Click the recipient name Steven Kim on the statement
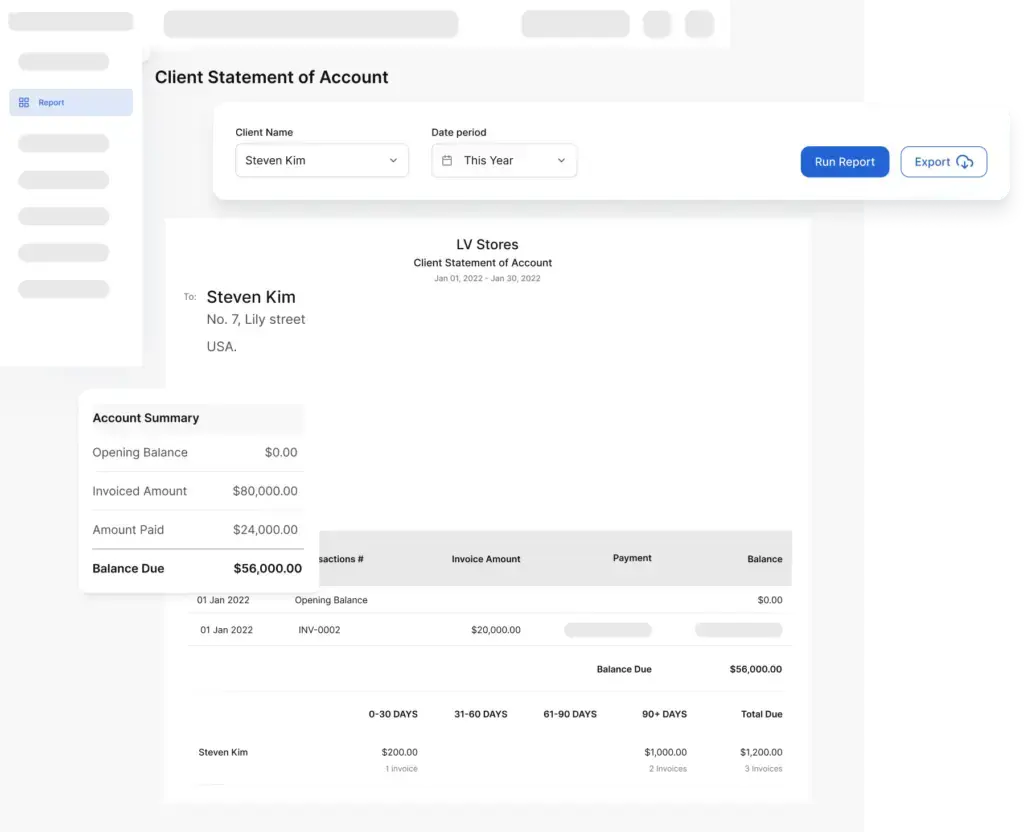 point(251,297)
